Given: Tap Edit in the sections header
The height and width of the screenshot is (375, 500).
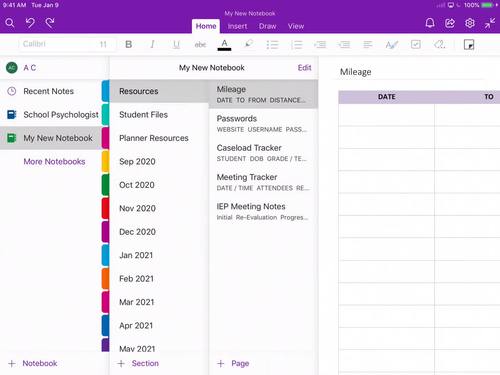Looking at the screenshot, I should click(304, 68).
